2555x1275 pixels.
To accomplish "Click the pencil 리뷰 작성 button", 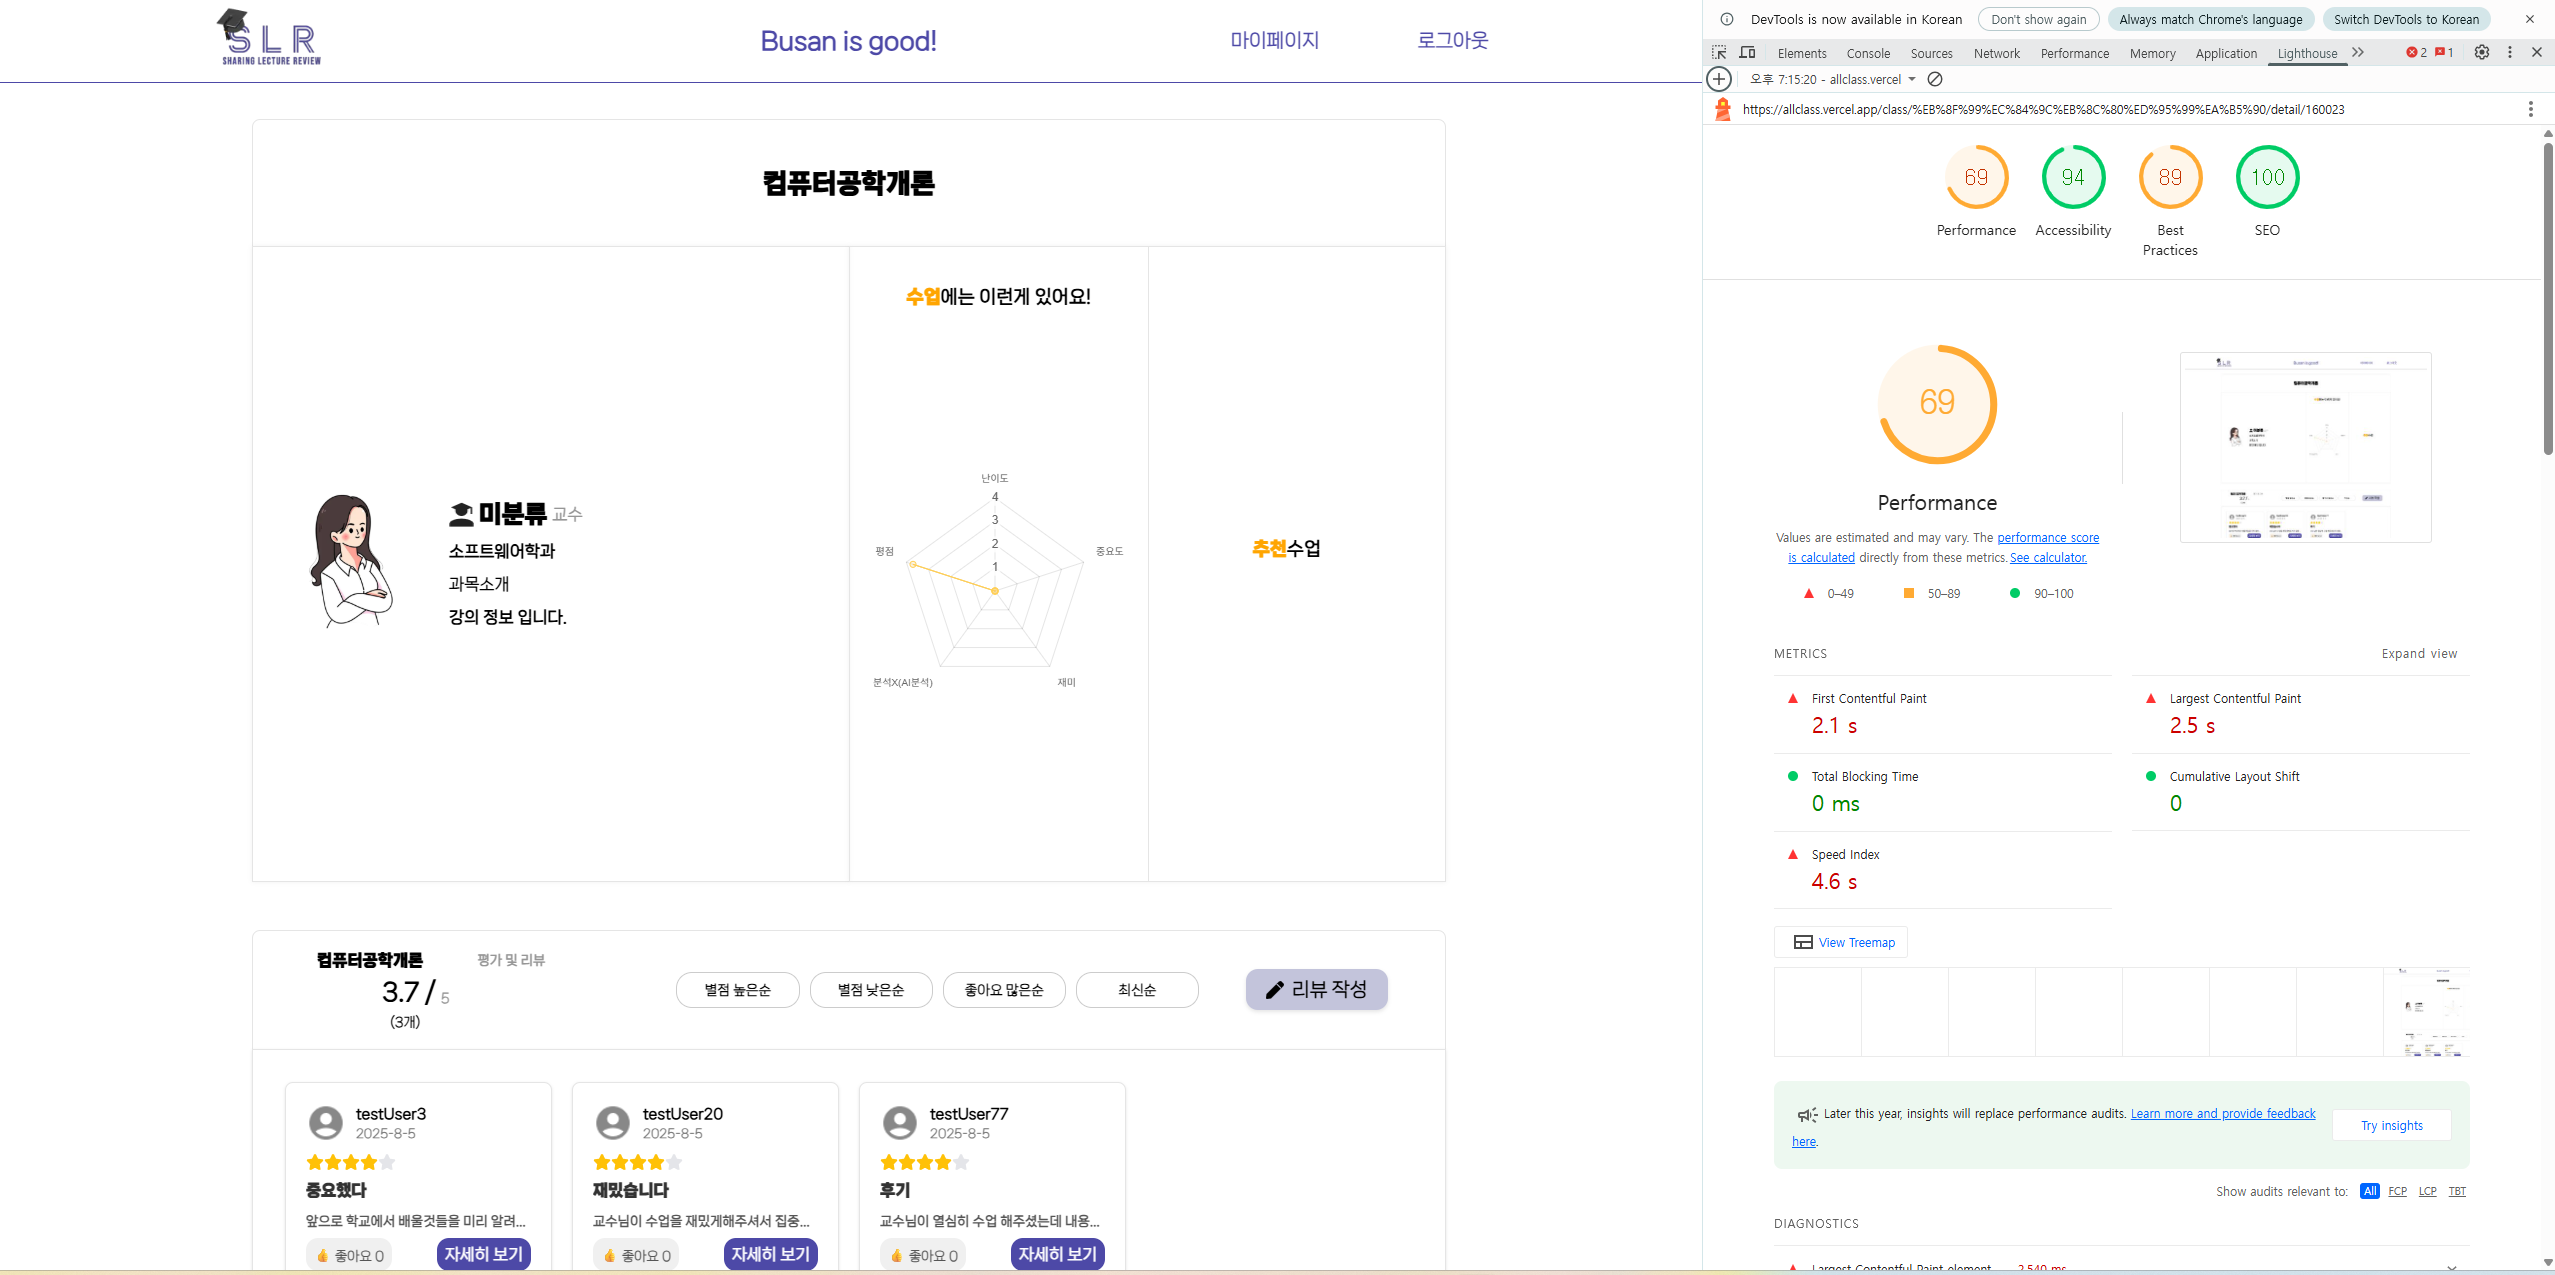I will (1316, 989).
